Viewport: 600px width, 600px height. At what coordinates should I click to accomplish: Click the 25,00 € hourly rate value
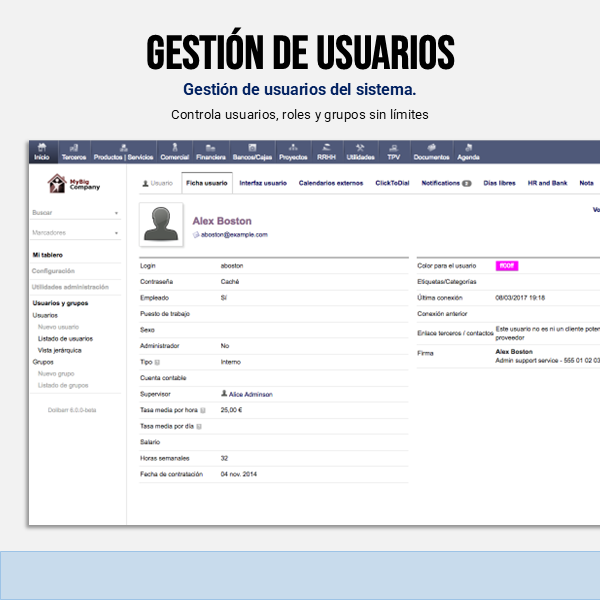pyautogui.click(x=231, y=410)
